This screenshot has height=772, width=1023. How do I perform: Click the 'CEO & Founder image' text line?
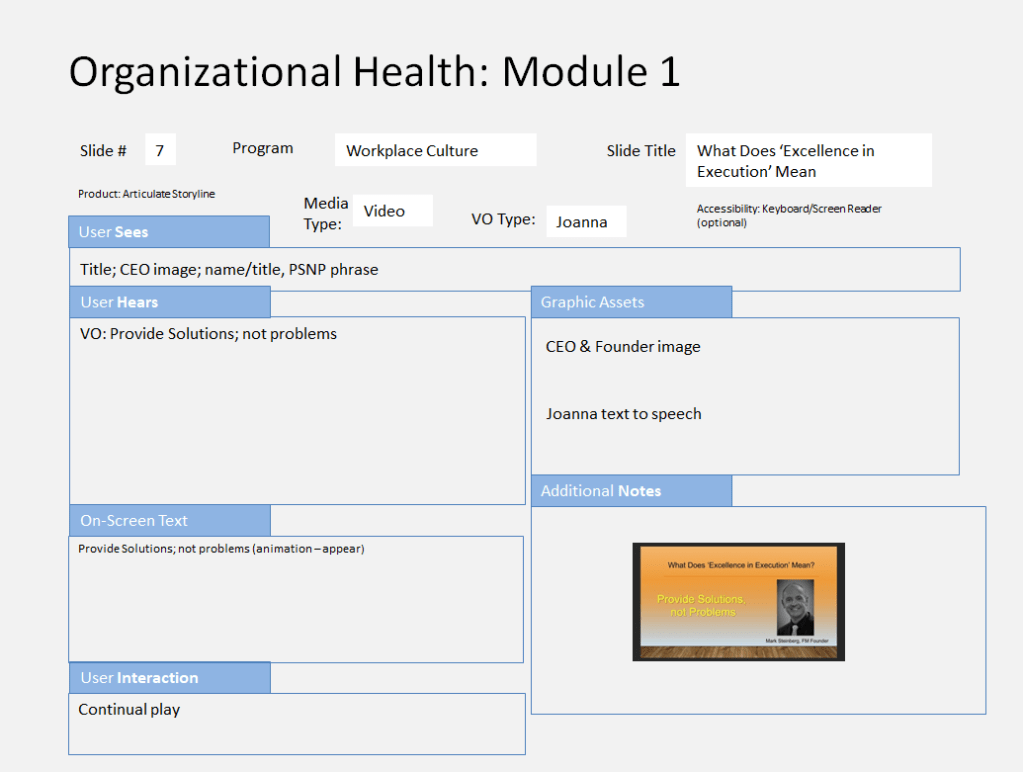coord(623,347)
